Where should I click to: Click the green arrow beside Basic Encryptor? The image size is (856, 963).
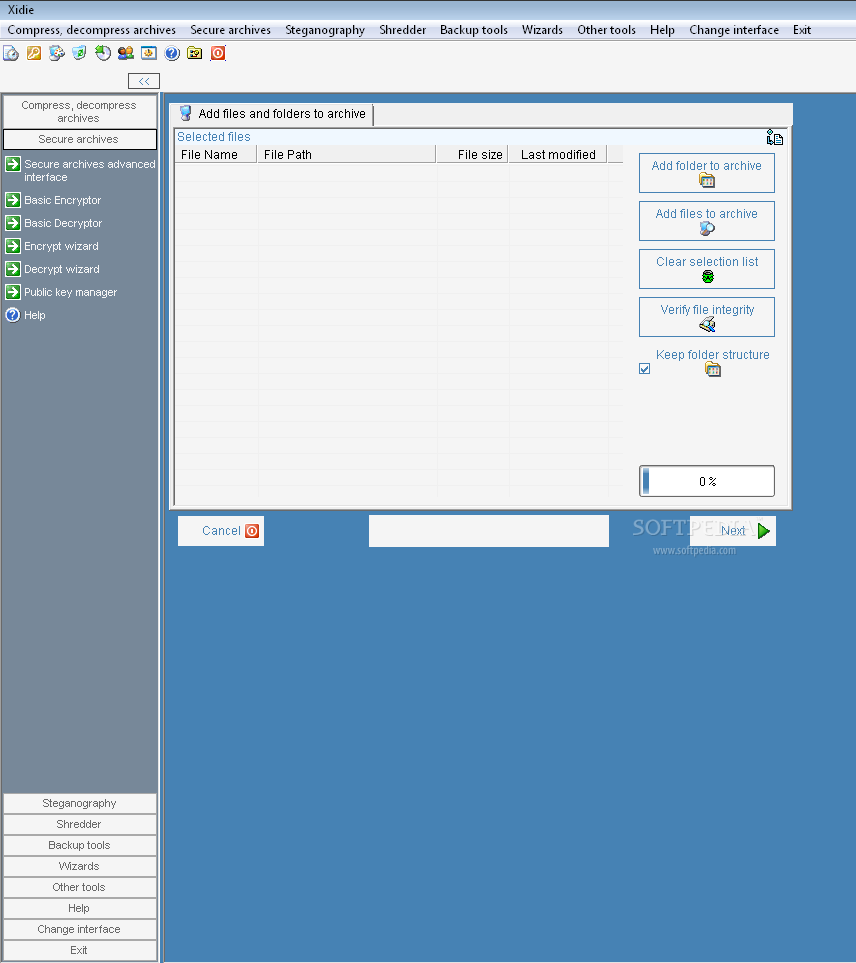[x=13, y=200]
